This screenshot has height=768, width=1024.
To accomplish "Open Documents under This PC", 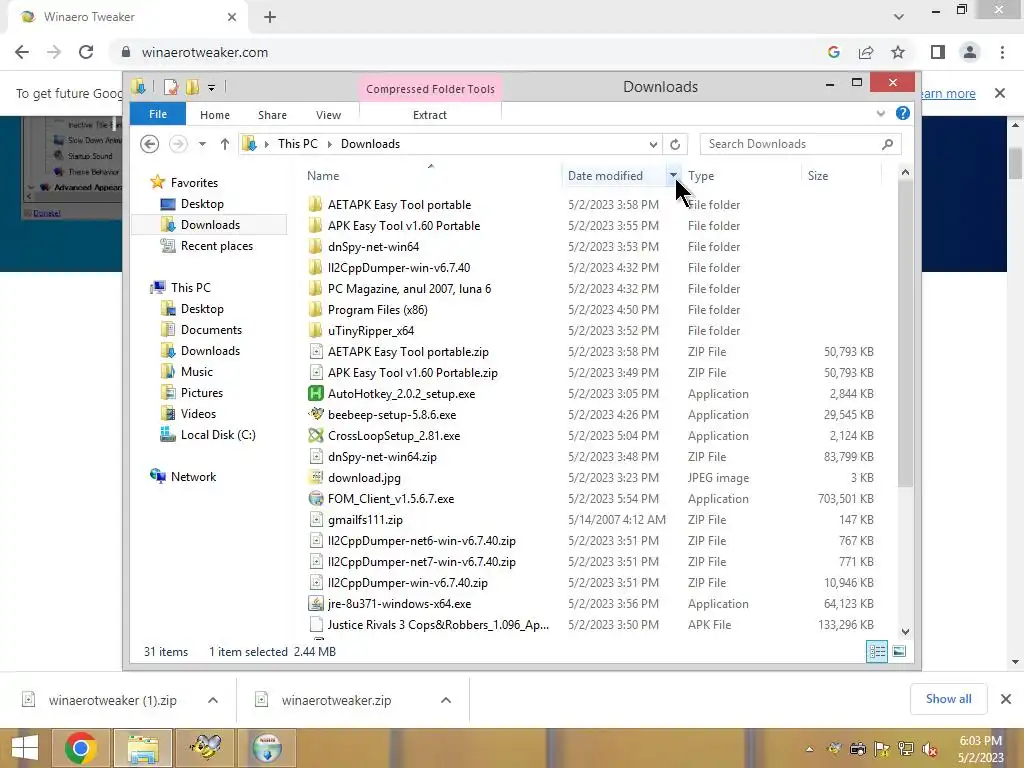I will pos(211,330).
